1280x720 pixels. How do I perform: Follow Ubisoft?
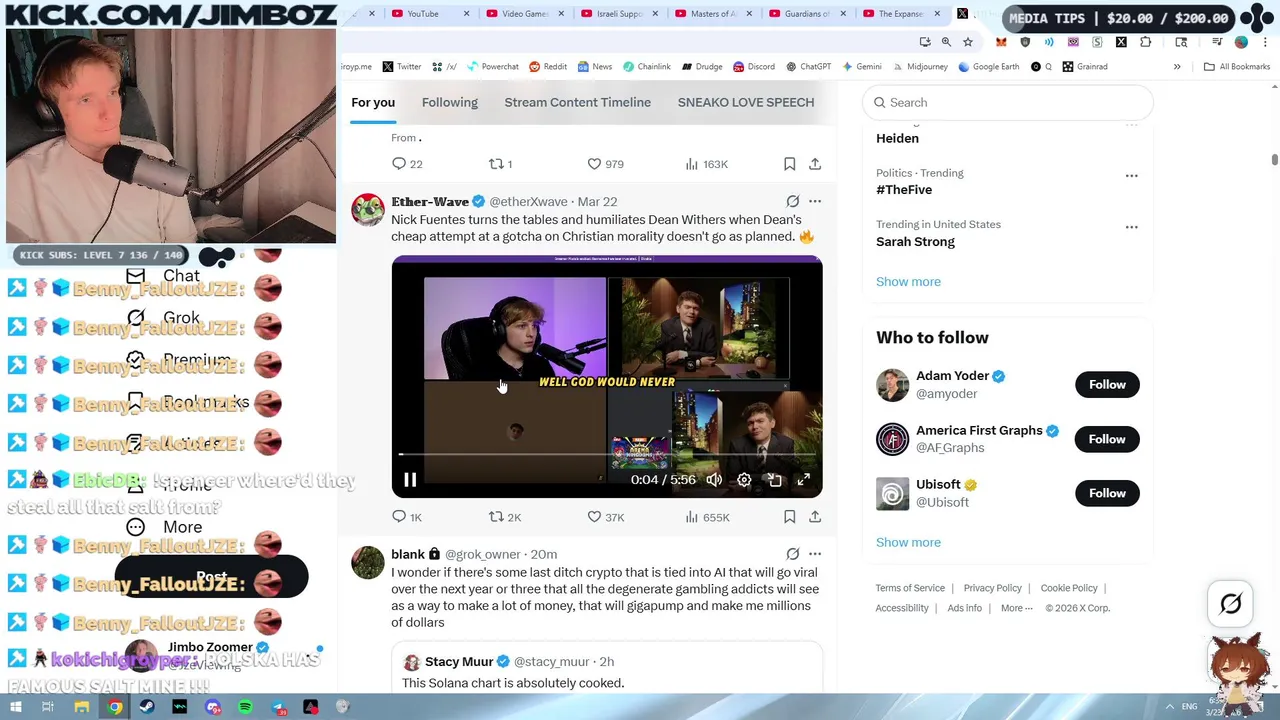click(1107, 493)
